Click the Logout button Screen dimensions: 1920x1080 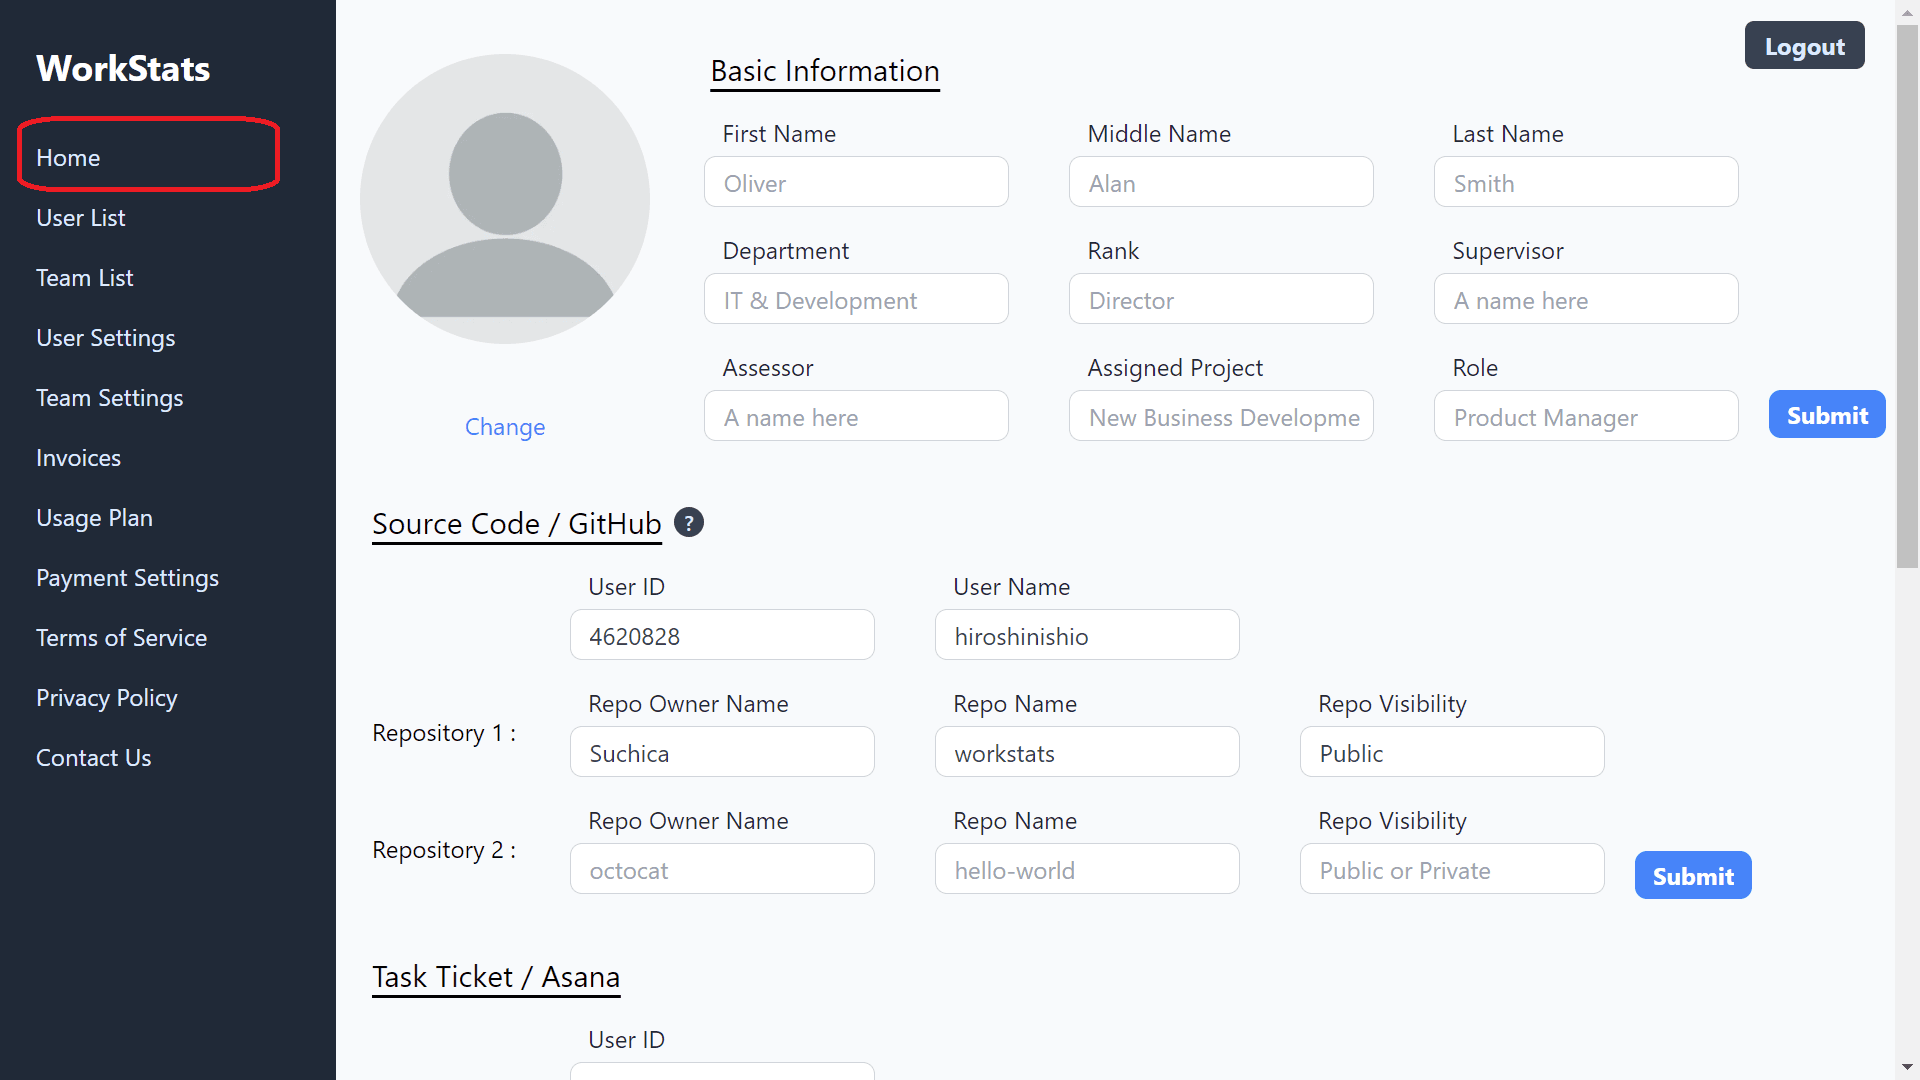pos(1804,46)
